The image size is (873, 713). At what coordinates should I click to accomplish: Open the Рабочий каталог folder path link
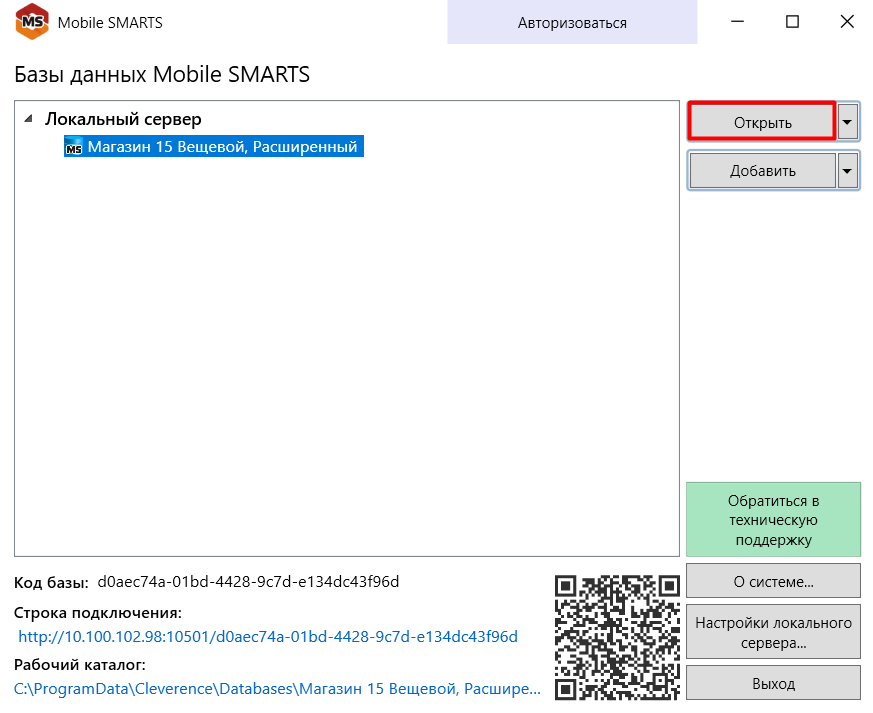[277, 689]
